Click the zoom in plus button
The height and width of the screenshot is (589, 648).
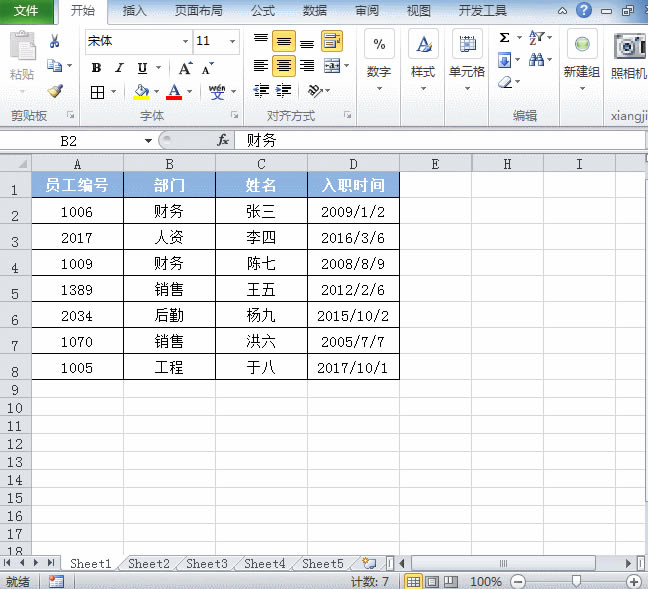tap(634, 582)
